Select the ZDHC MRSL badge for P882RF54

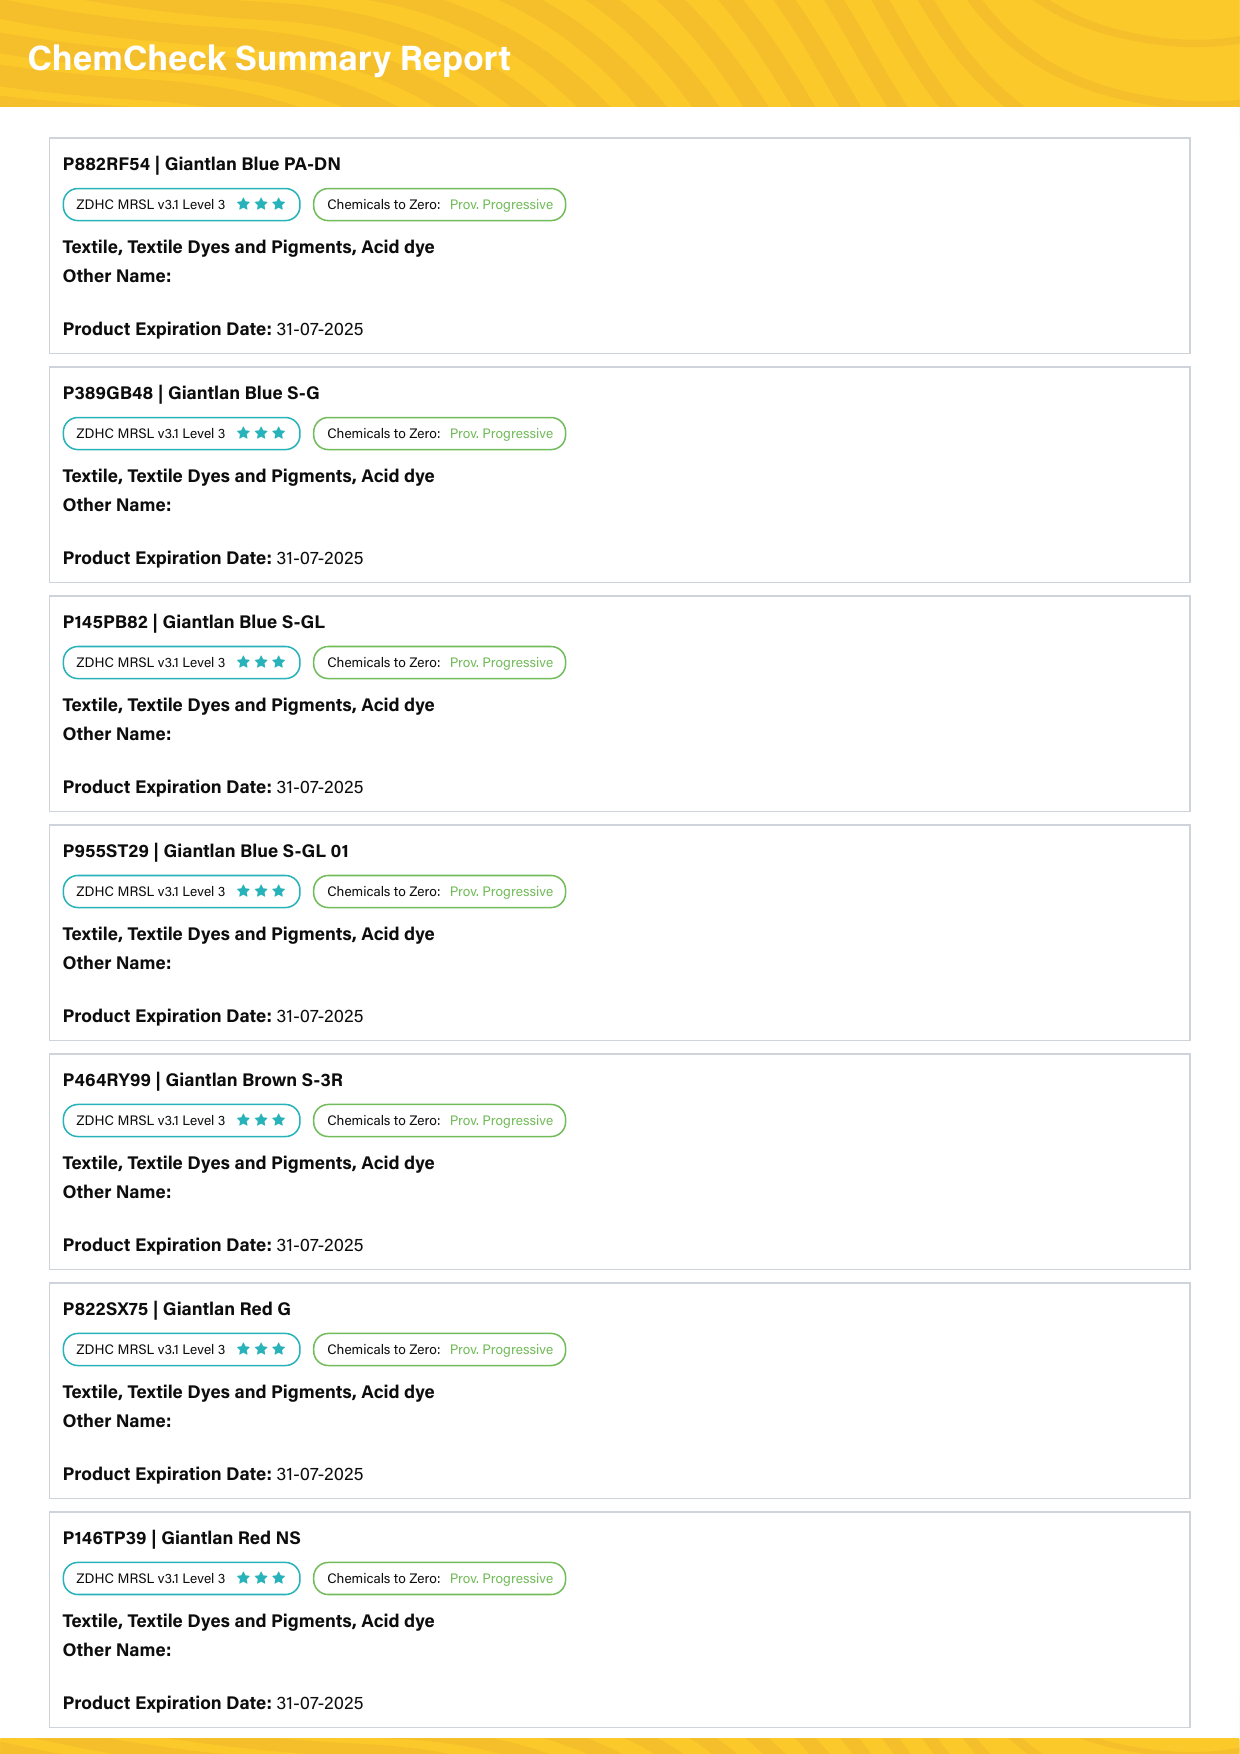click(x=181, y=204)
